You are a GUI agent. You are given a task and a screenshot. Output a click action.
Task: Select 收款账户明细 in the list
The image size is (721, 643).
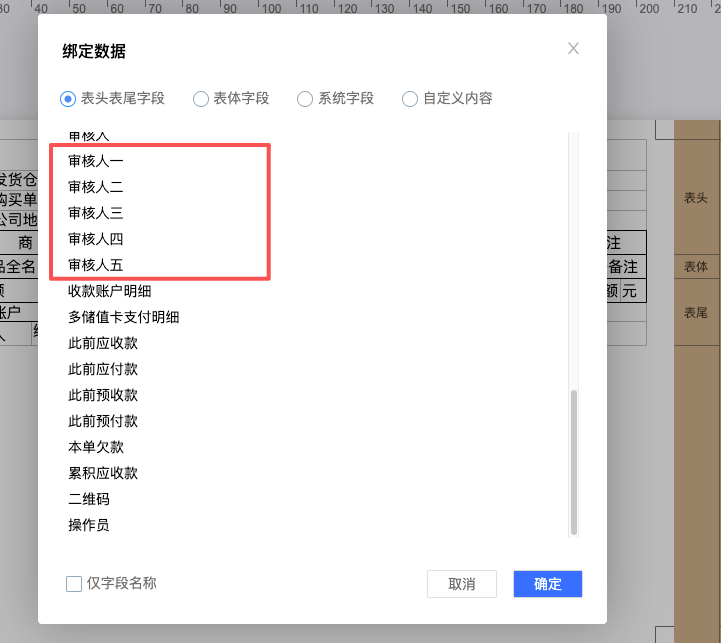coord(109,291)
